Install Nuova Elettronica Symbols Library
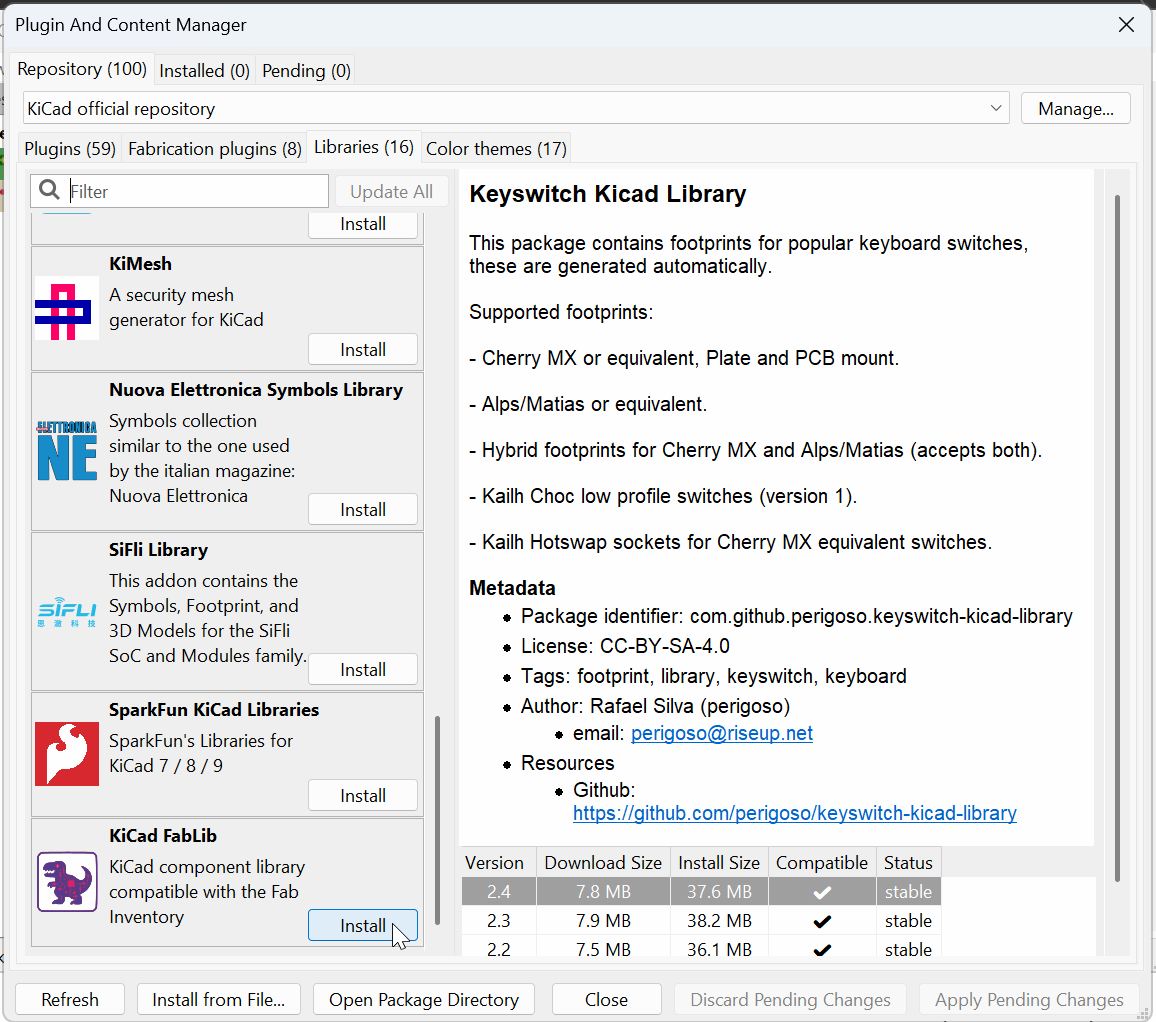 (363, 510)
